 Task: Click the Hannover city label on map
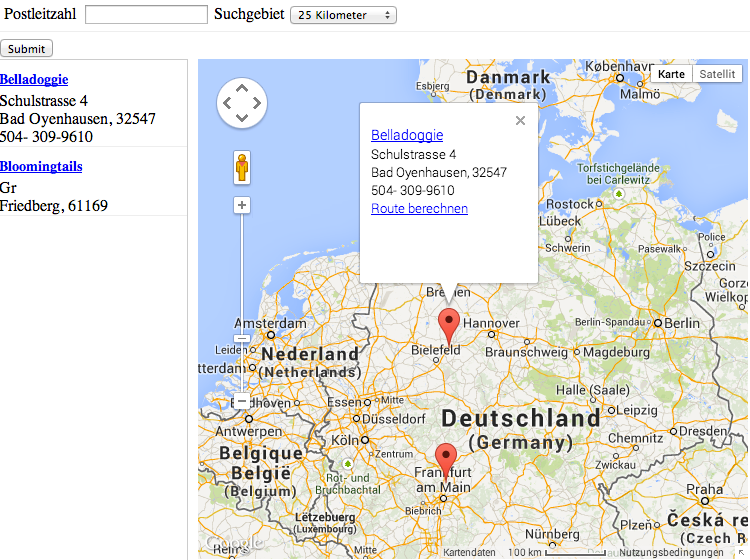click(491, 323)
